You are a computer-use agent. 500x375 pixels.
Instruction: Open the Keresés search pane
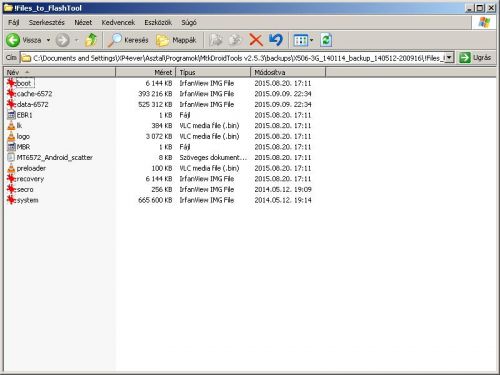pos(128,40)
